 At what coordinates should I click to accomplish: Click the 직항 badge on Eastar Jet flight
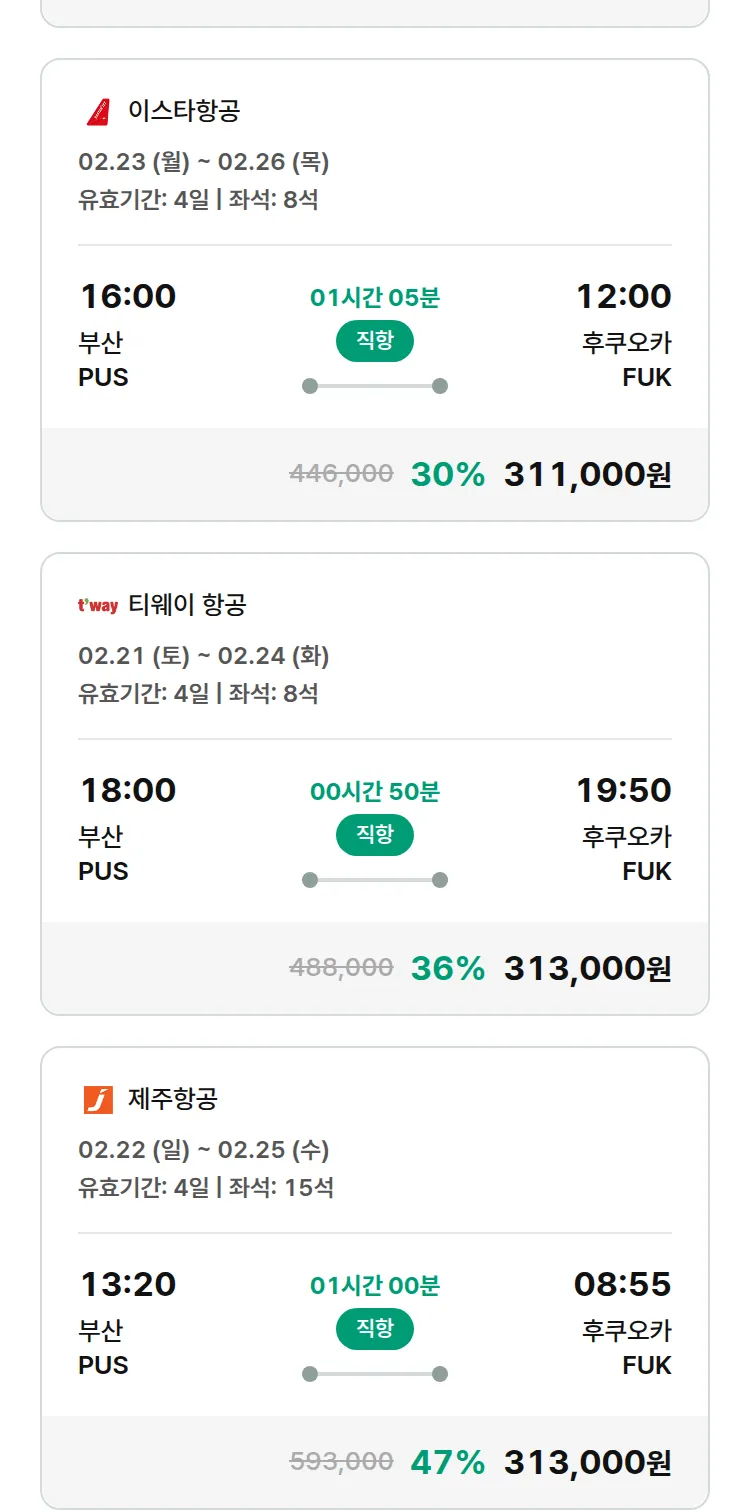click(375, 341)
